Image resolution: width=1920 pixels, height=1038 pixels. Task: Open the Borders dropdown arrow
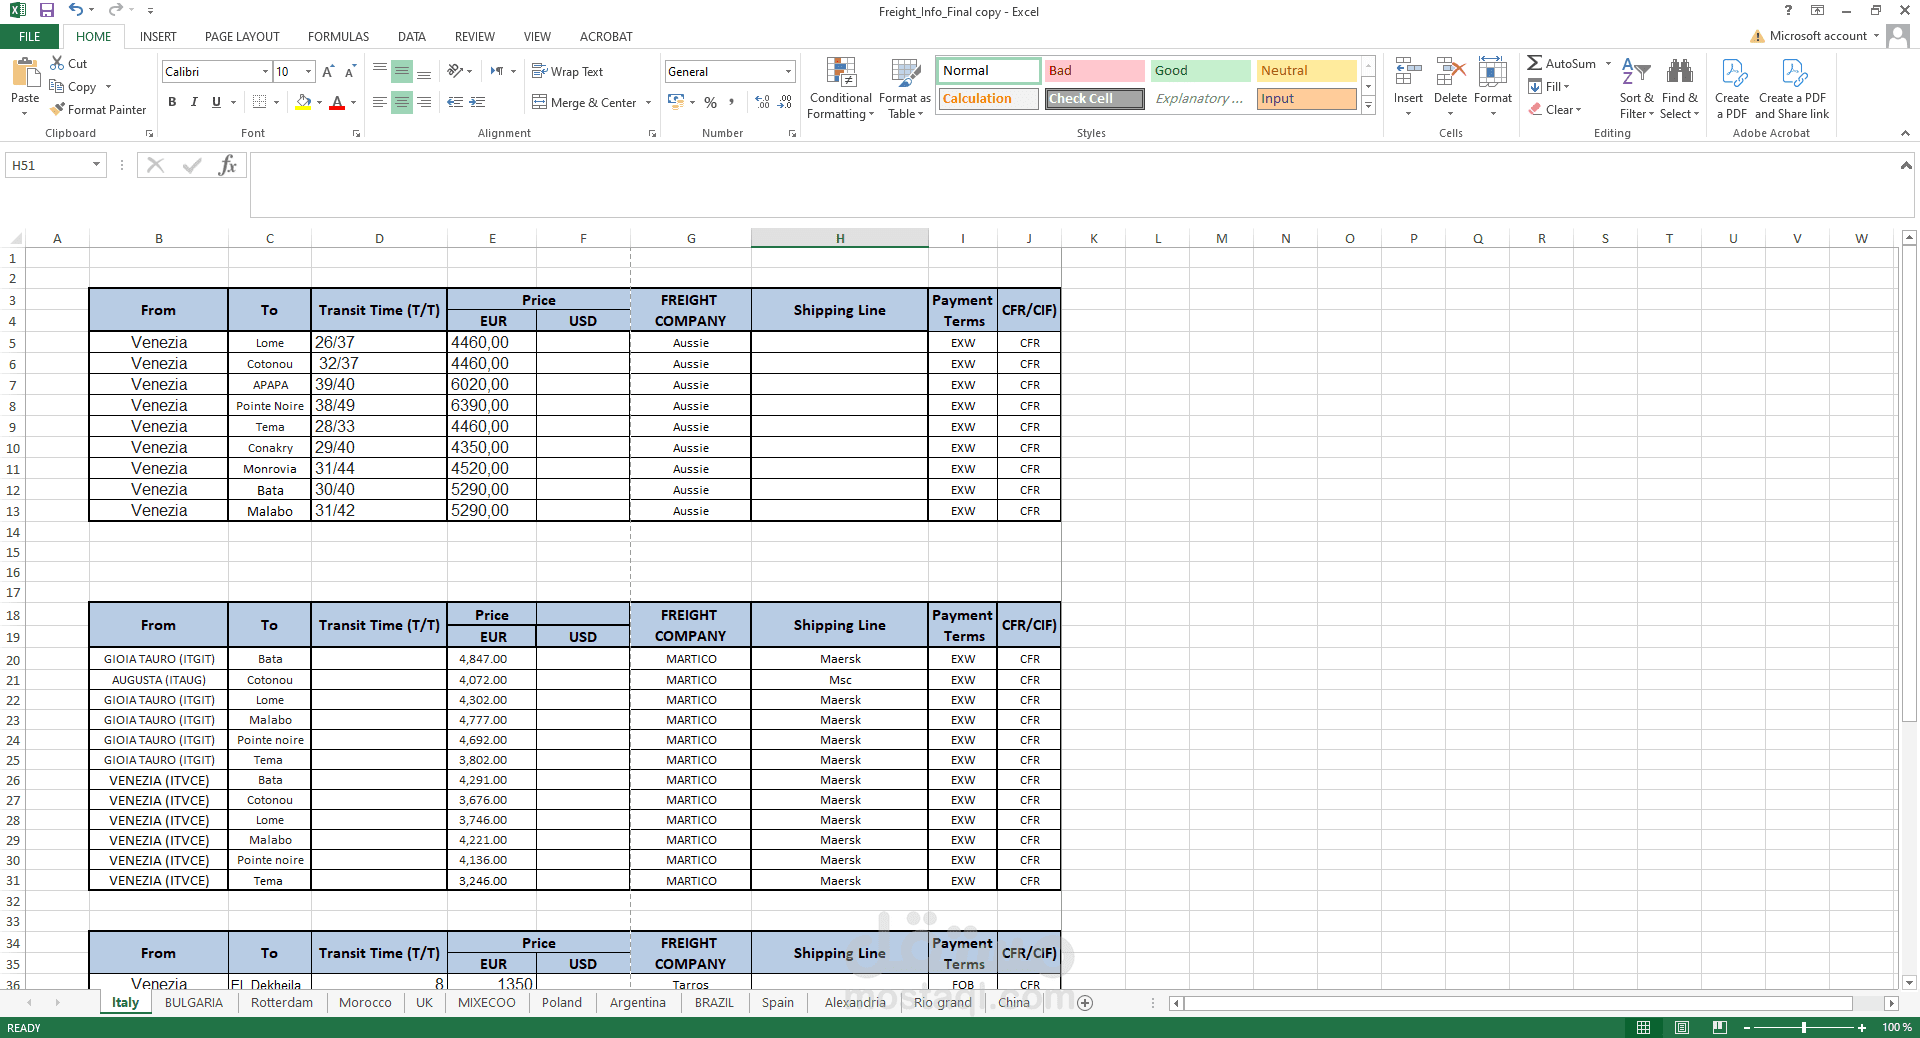tap(276, 102)
